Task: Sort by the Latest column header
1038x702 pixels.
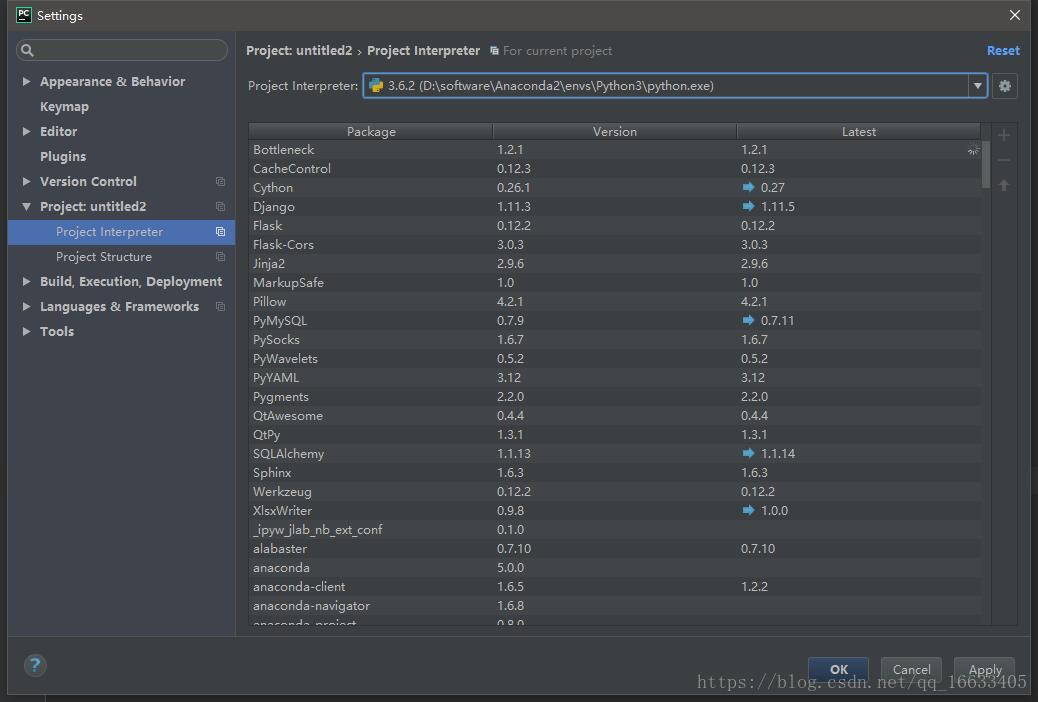Action: tap(859, 131)
